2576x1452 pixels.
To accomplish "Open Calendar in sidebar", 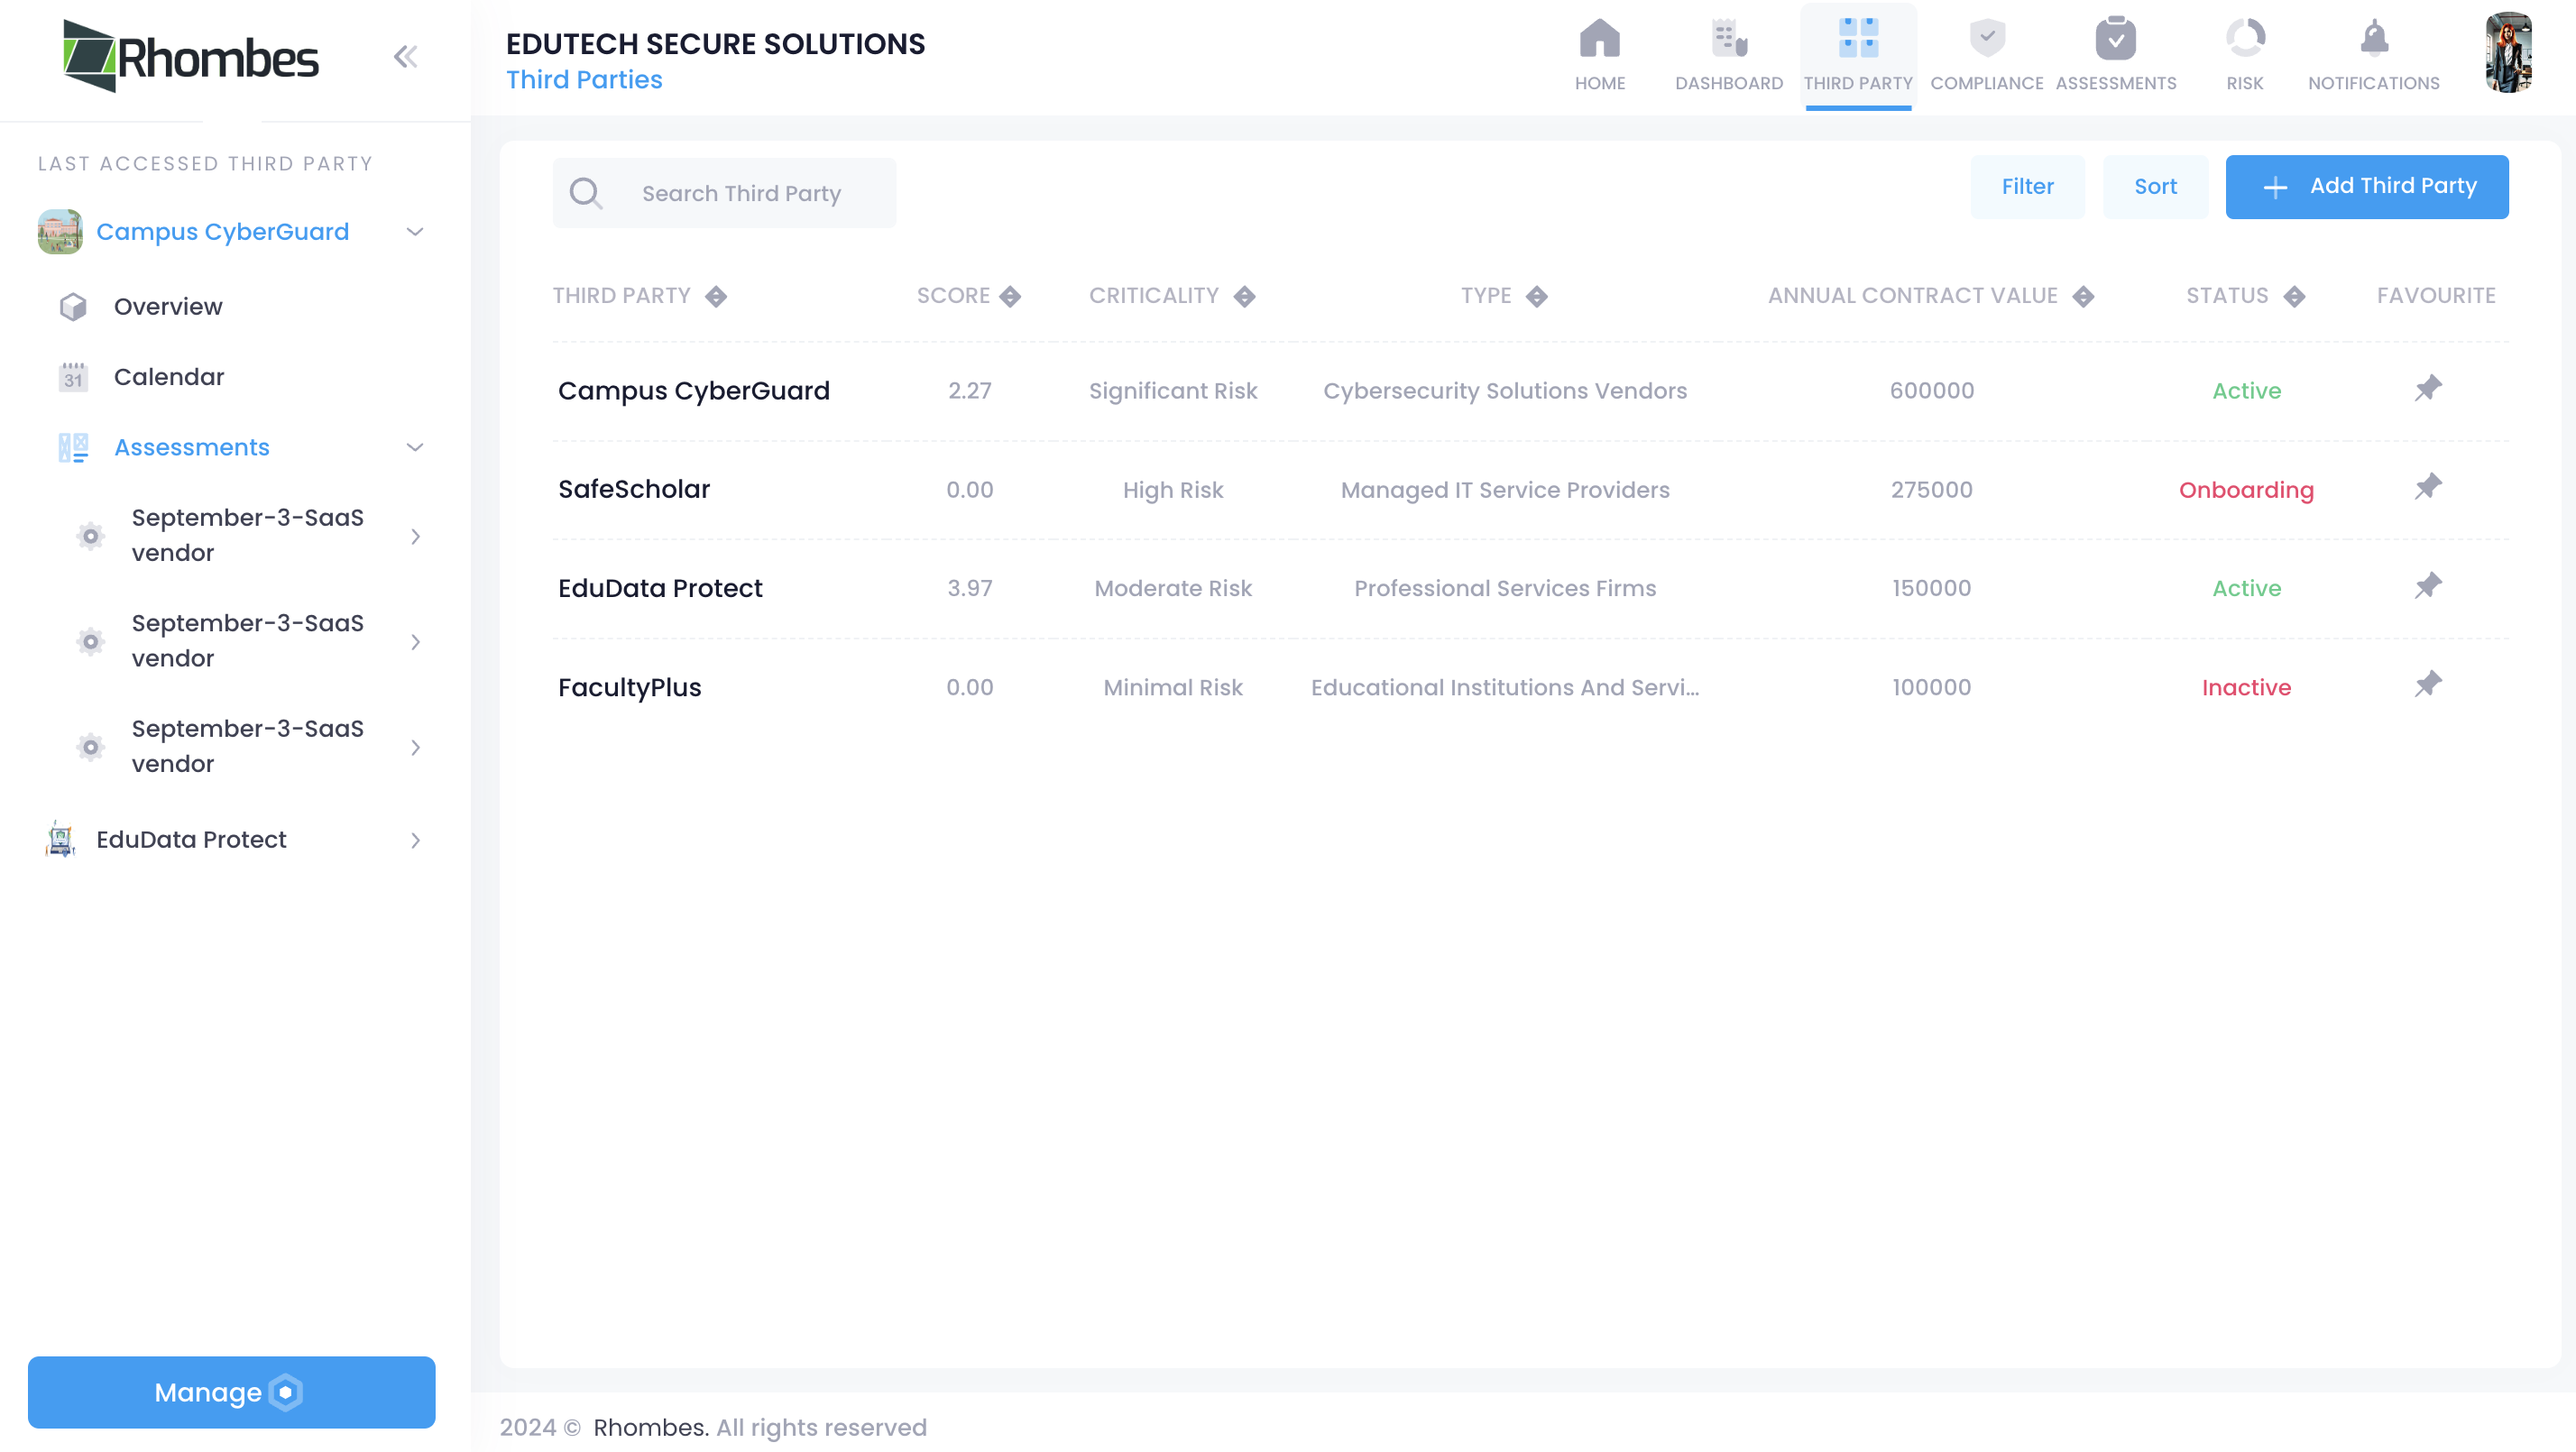I will click(x=169, y=377).
